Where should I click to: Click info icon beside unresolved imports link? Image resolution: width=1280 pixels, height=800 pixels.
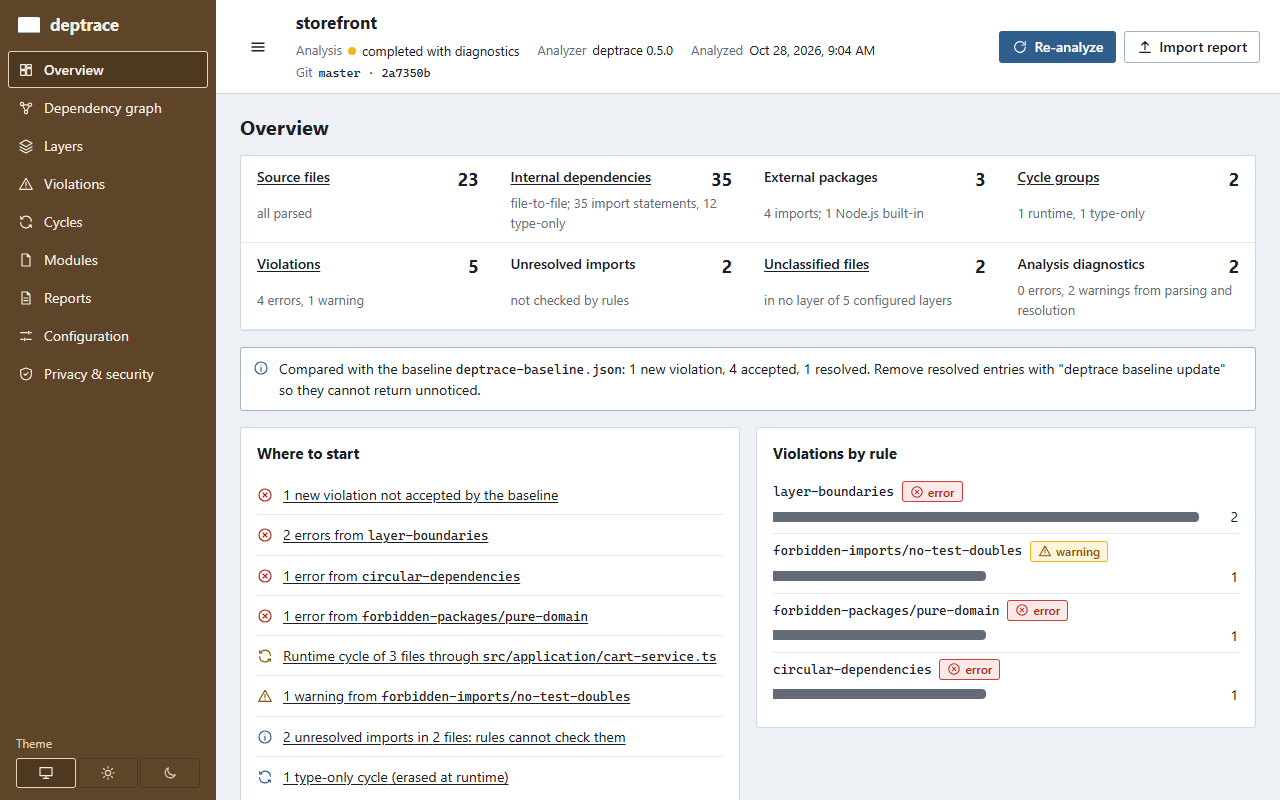(x=265, y=737)
